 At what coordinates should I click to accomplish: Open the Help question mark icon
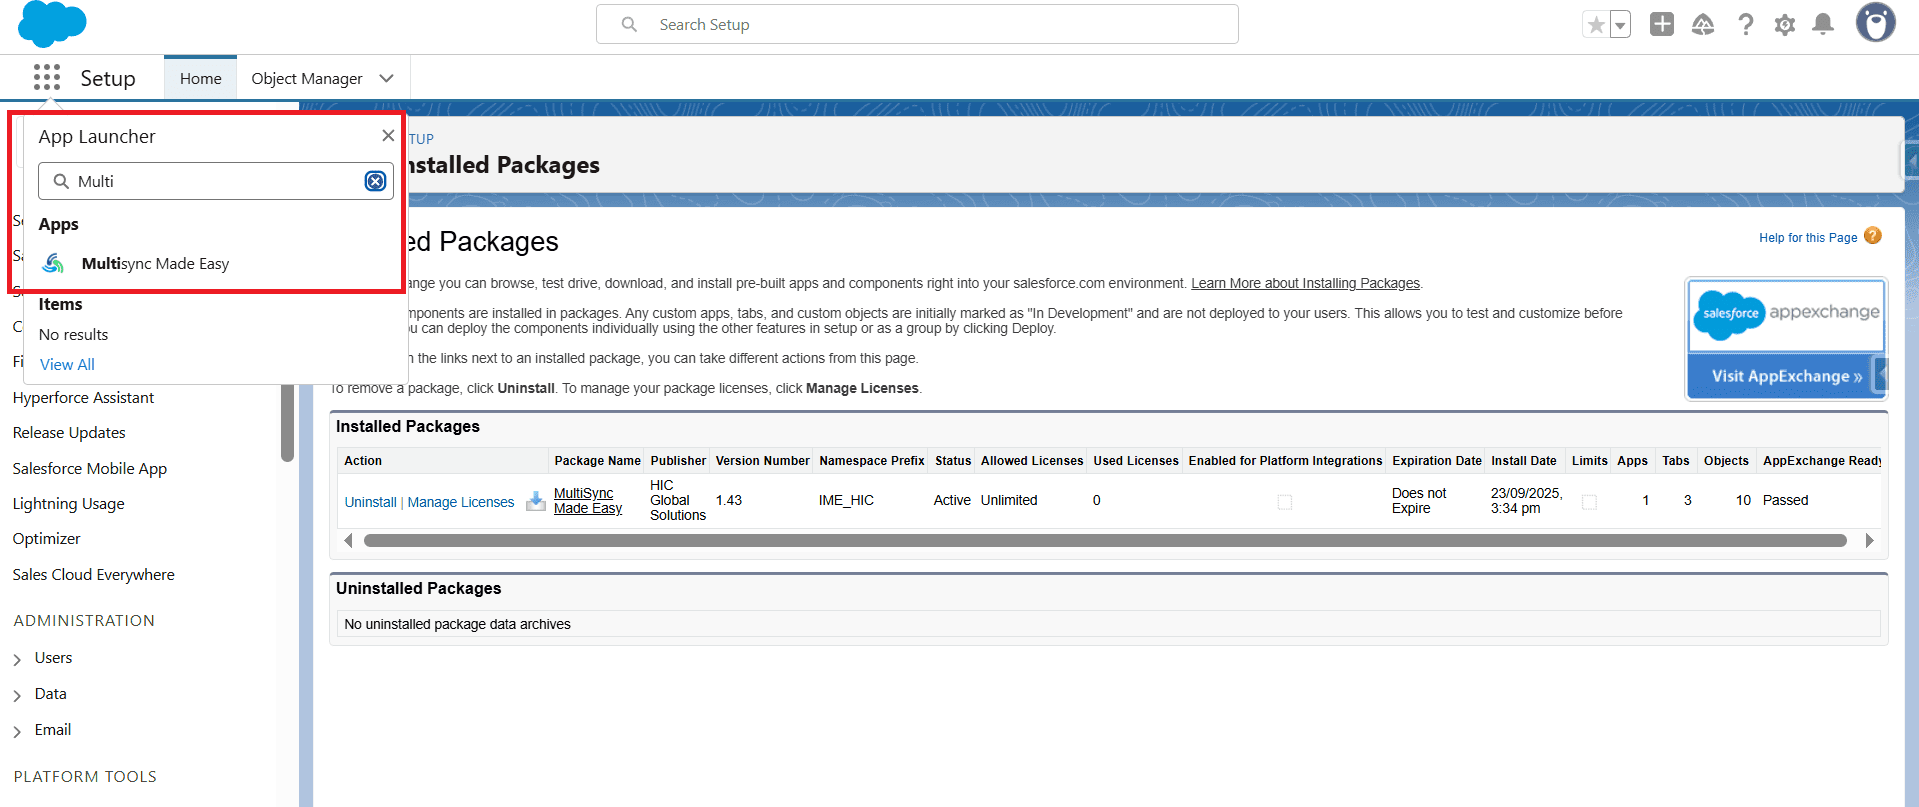(x=1745, y=25)
